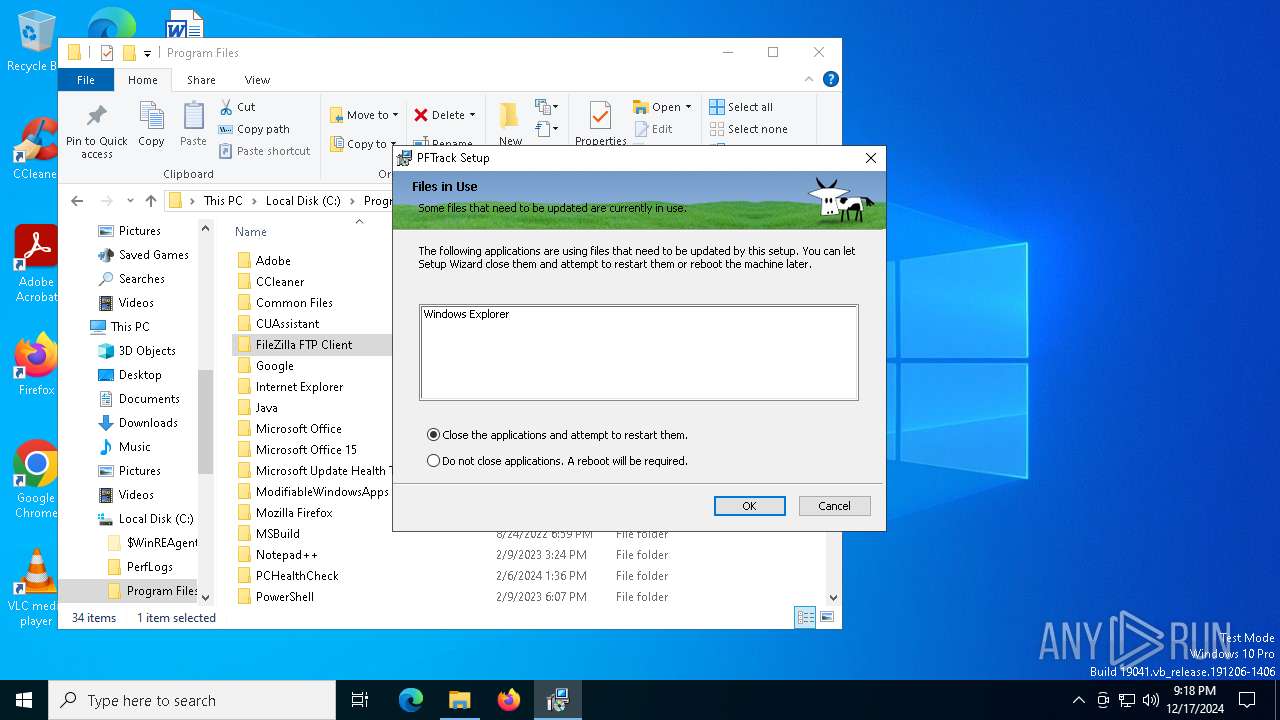This screenshot has height=720, width=1280.
Task: Click Pin to Quick access icon
Action: coord(97,131)
